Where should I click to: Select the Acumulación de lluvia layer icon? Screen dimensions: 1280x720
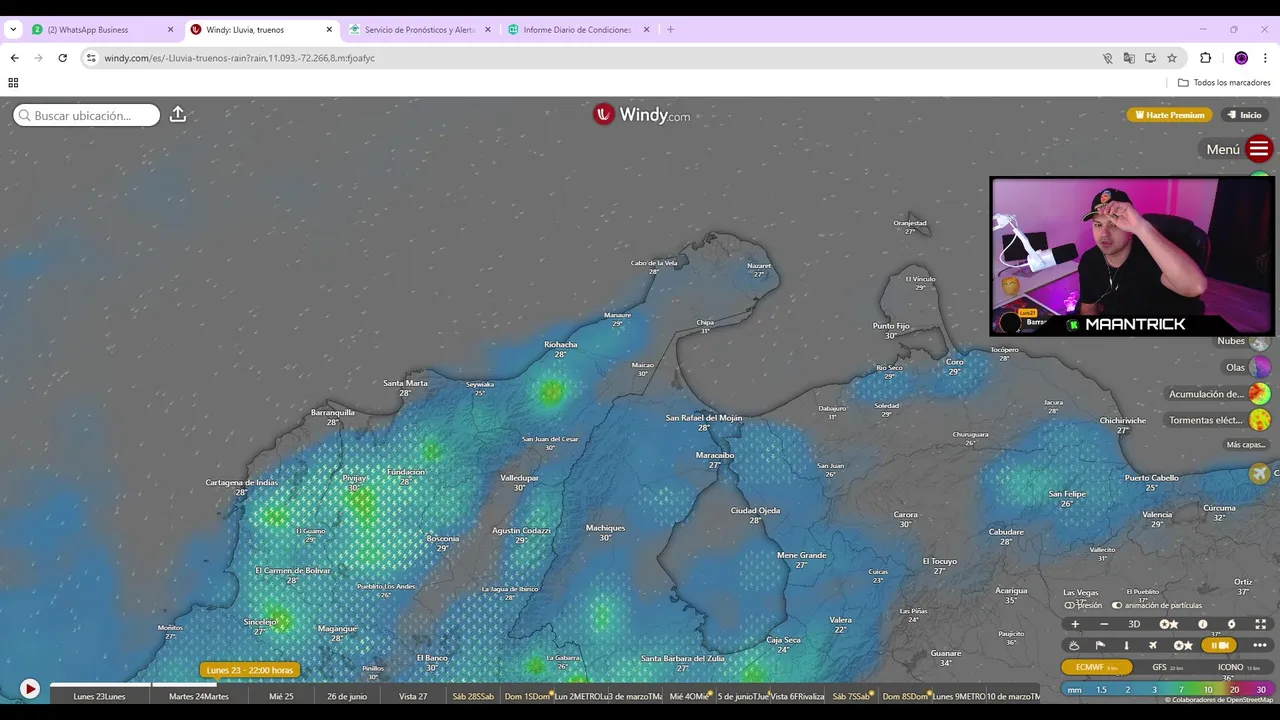[x=1260, y=394]
